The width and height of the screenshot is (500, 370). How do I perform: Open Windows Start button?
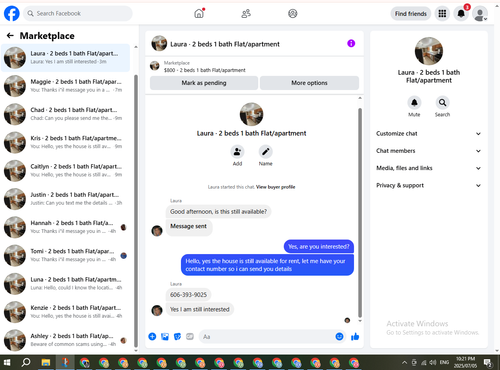[x=7, y=362]
